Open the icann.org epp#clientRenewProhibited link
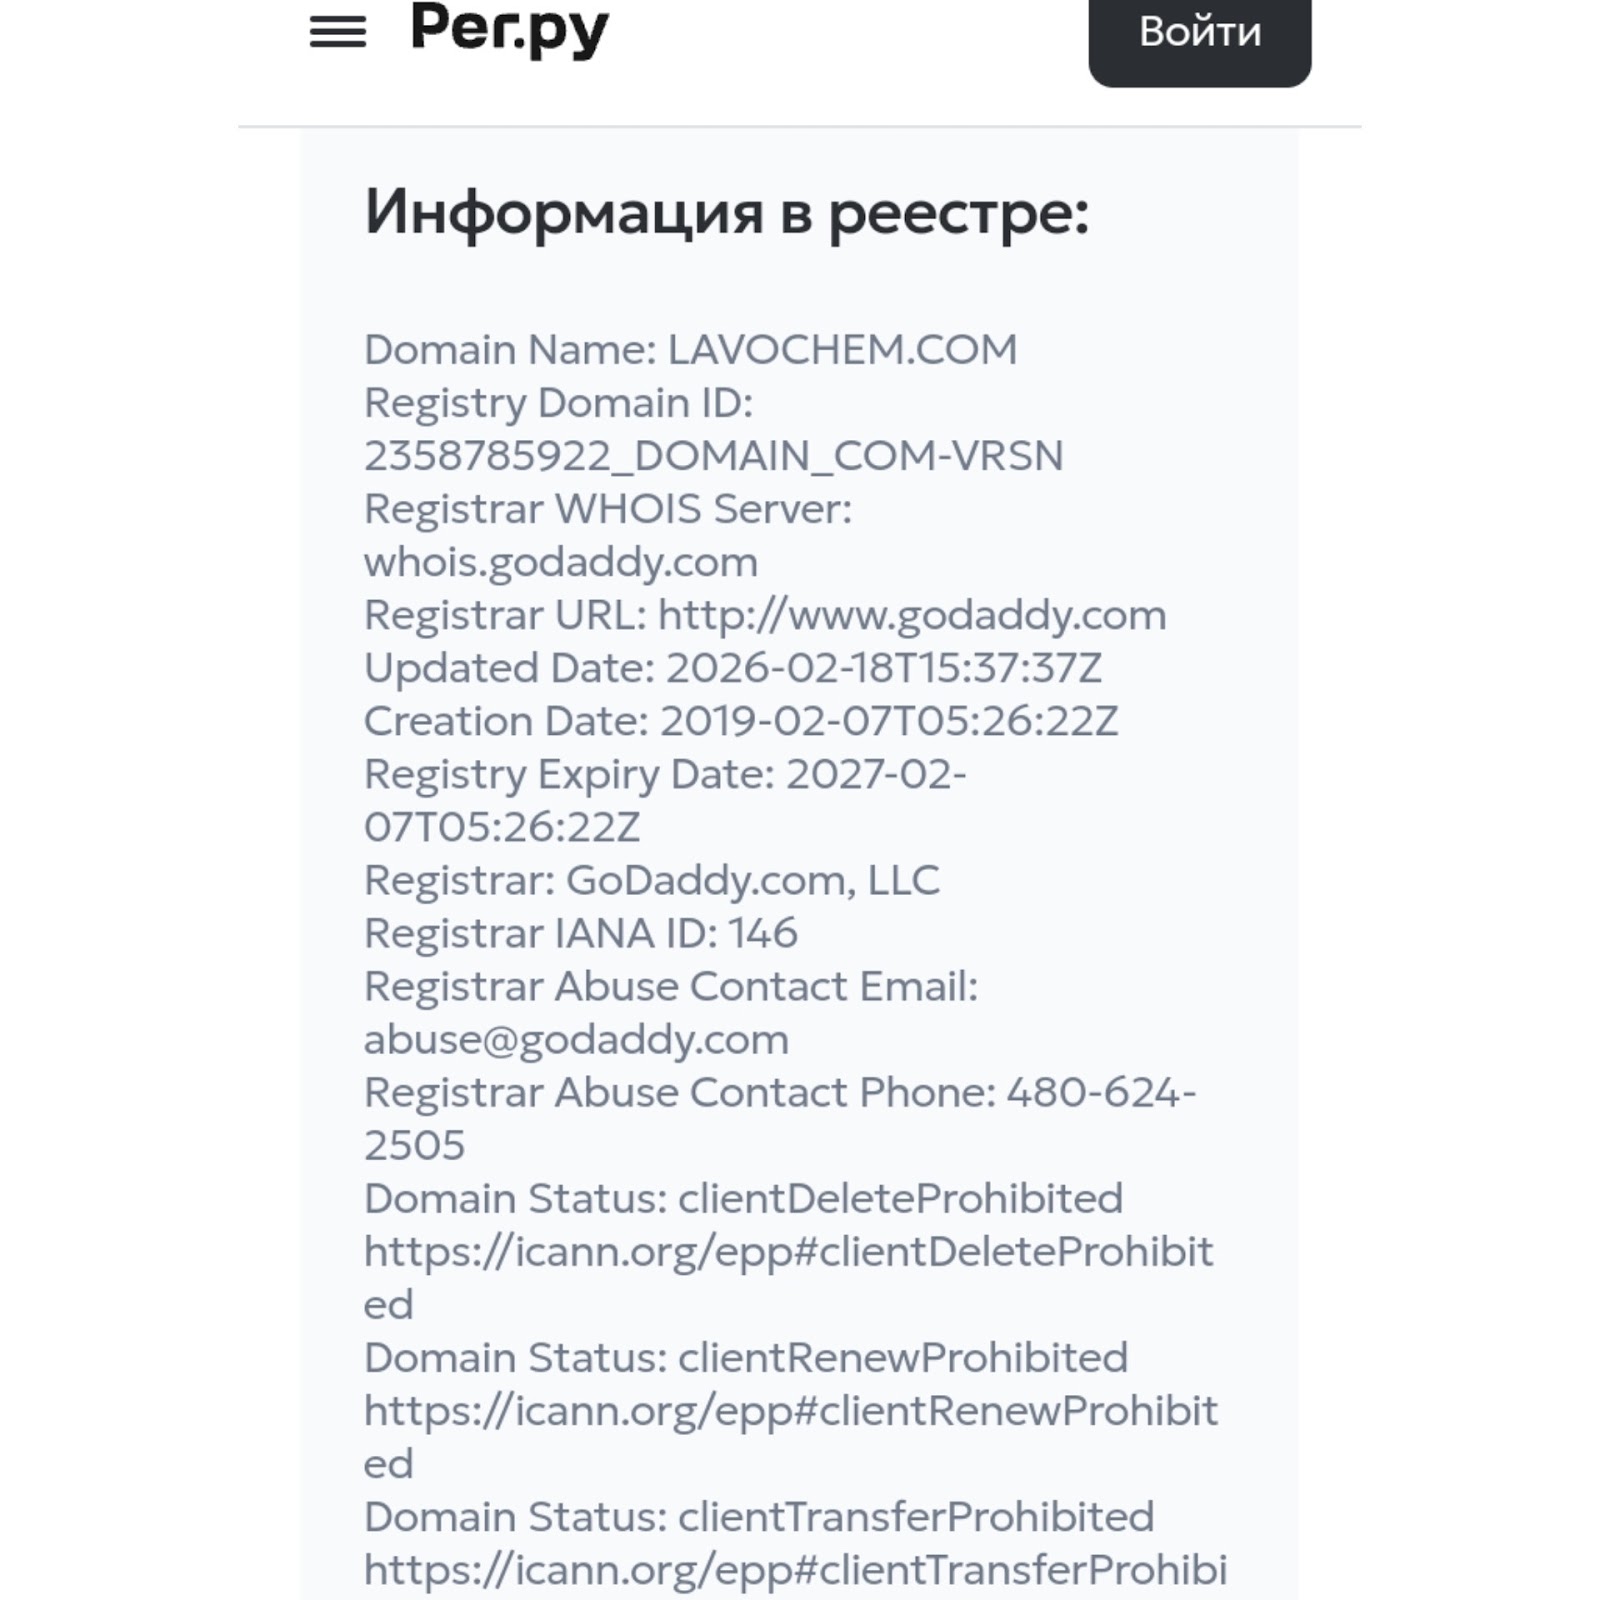Image resolution: width=1600 pixels, height=1600 pixels. 790,1411
